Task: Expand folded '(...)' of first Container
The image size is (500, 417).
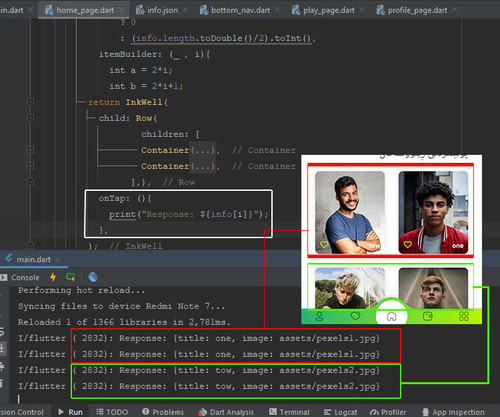Action: pyautogui.click(x=203, y=150)
